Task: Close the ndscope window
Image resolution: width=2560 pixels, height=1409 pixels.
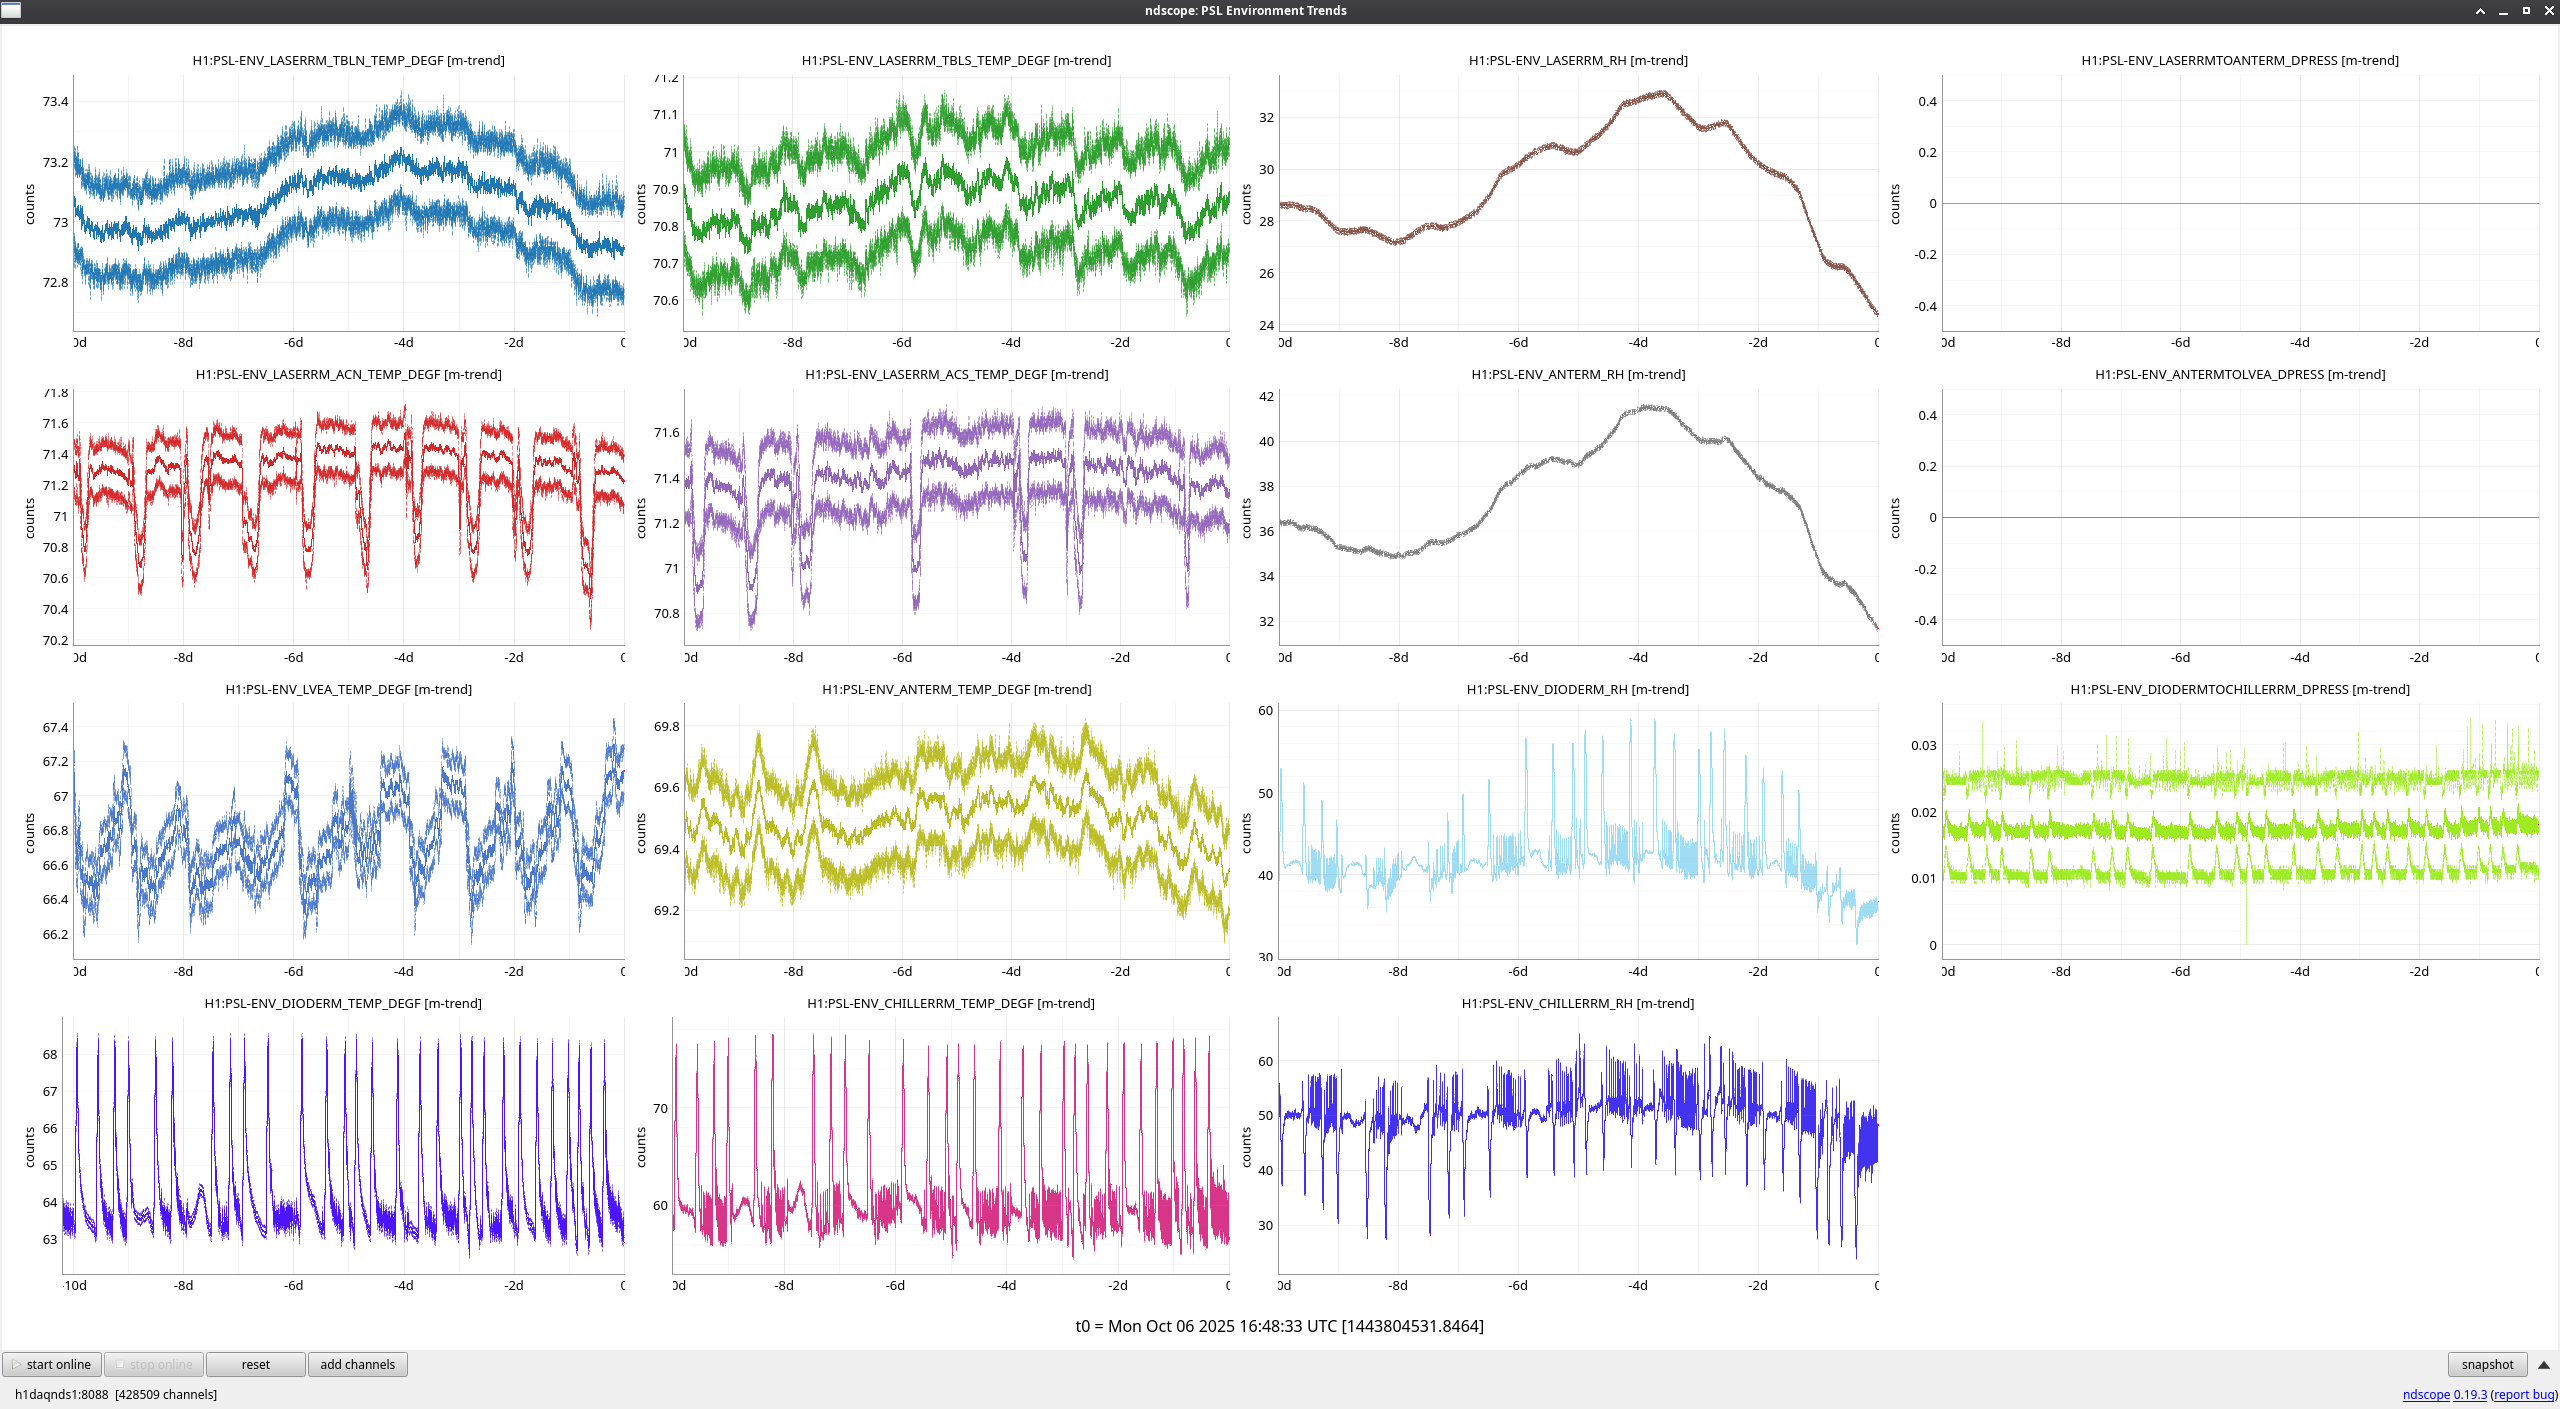Action: tap(2549, 11)
